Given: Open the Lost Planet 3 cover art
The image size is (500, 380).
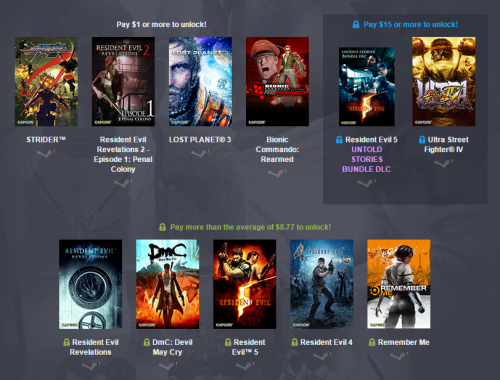Looking at the screenshot, I should (200, 82).
